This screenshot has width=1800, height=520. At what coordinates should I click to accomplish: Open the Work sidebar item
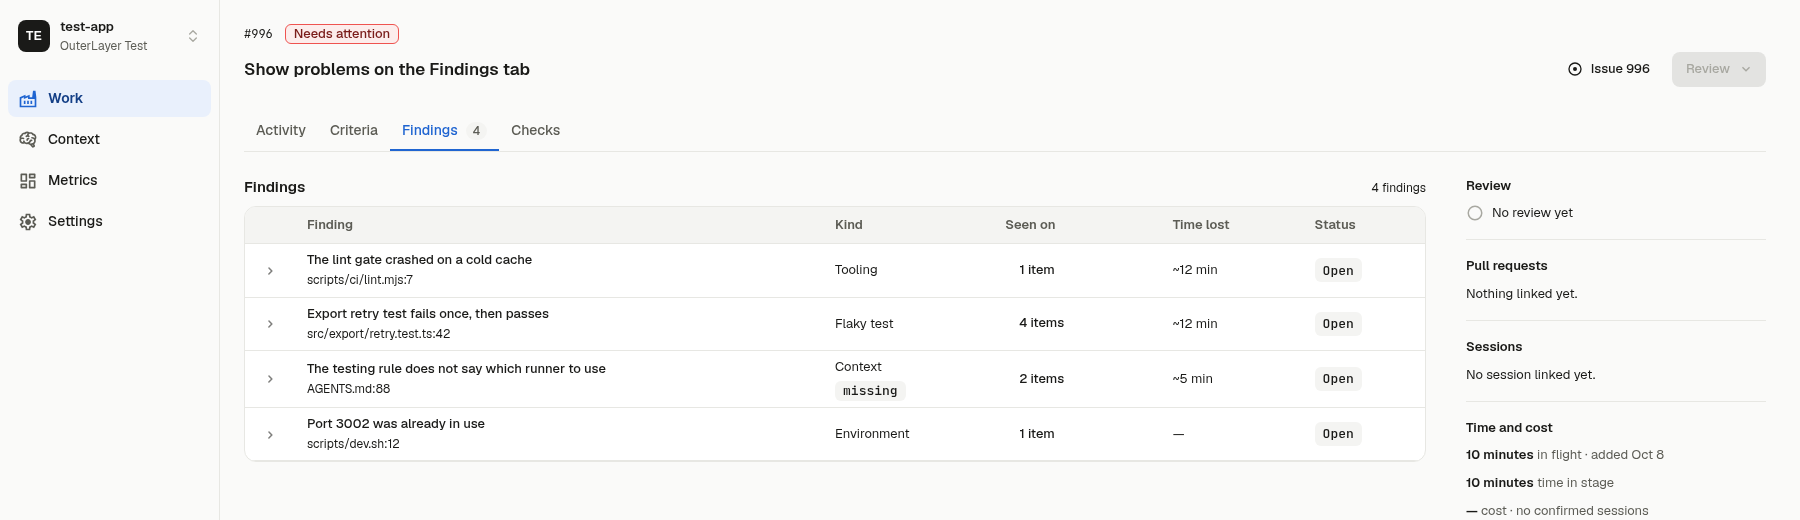tap(110, 99)
